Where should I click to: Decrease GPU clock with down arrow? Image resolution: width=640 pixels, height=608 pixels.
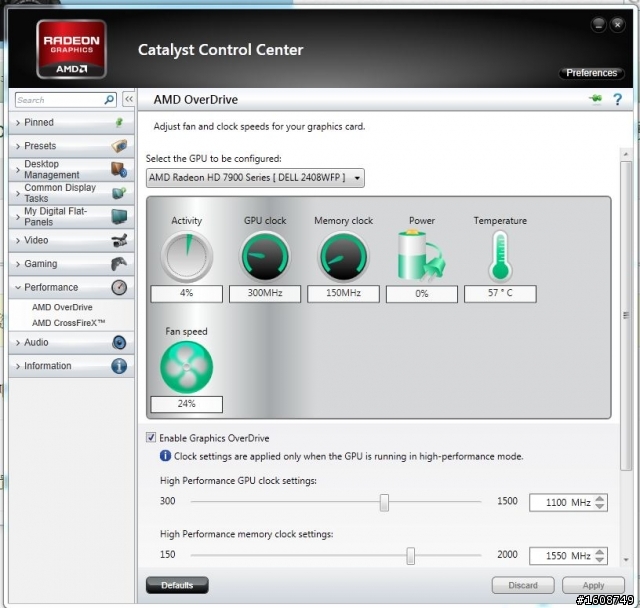click(x=600, y=506)
